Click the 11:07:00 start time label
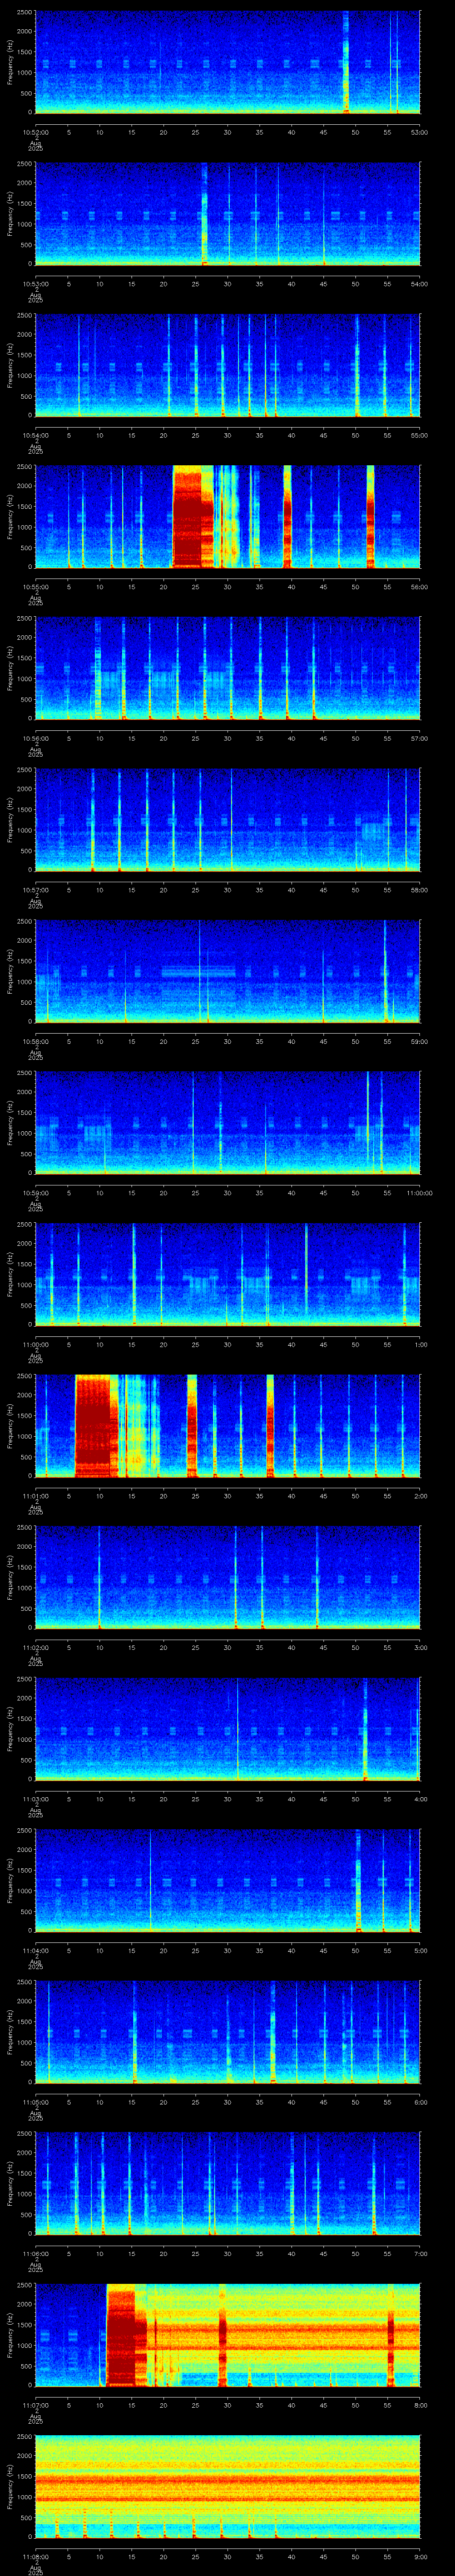This screenshot has height=2576, width=455. click(36, 2404)
